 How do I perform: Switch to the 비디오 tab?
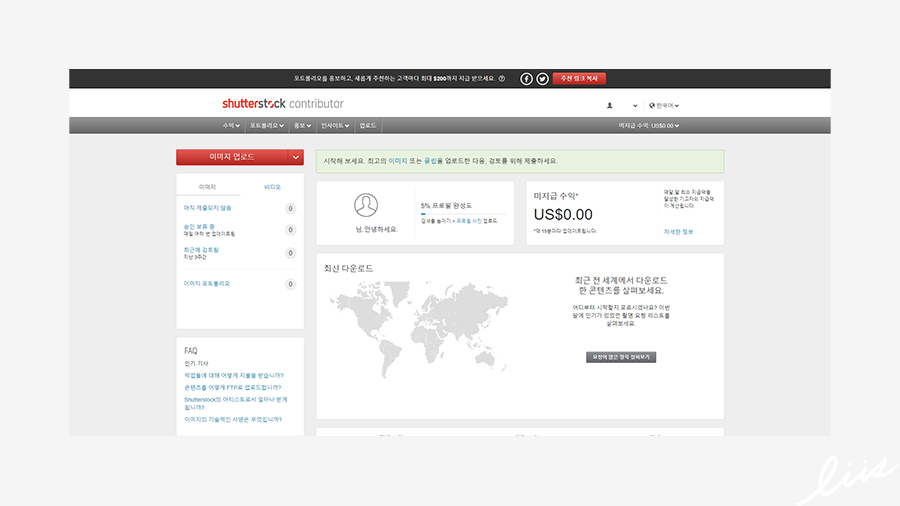[272, 187]
